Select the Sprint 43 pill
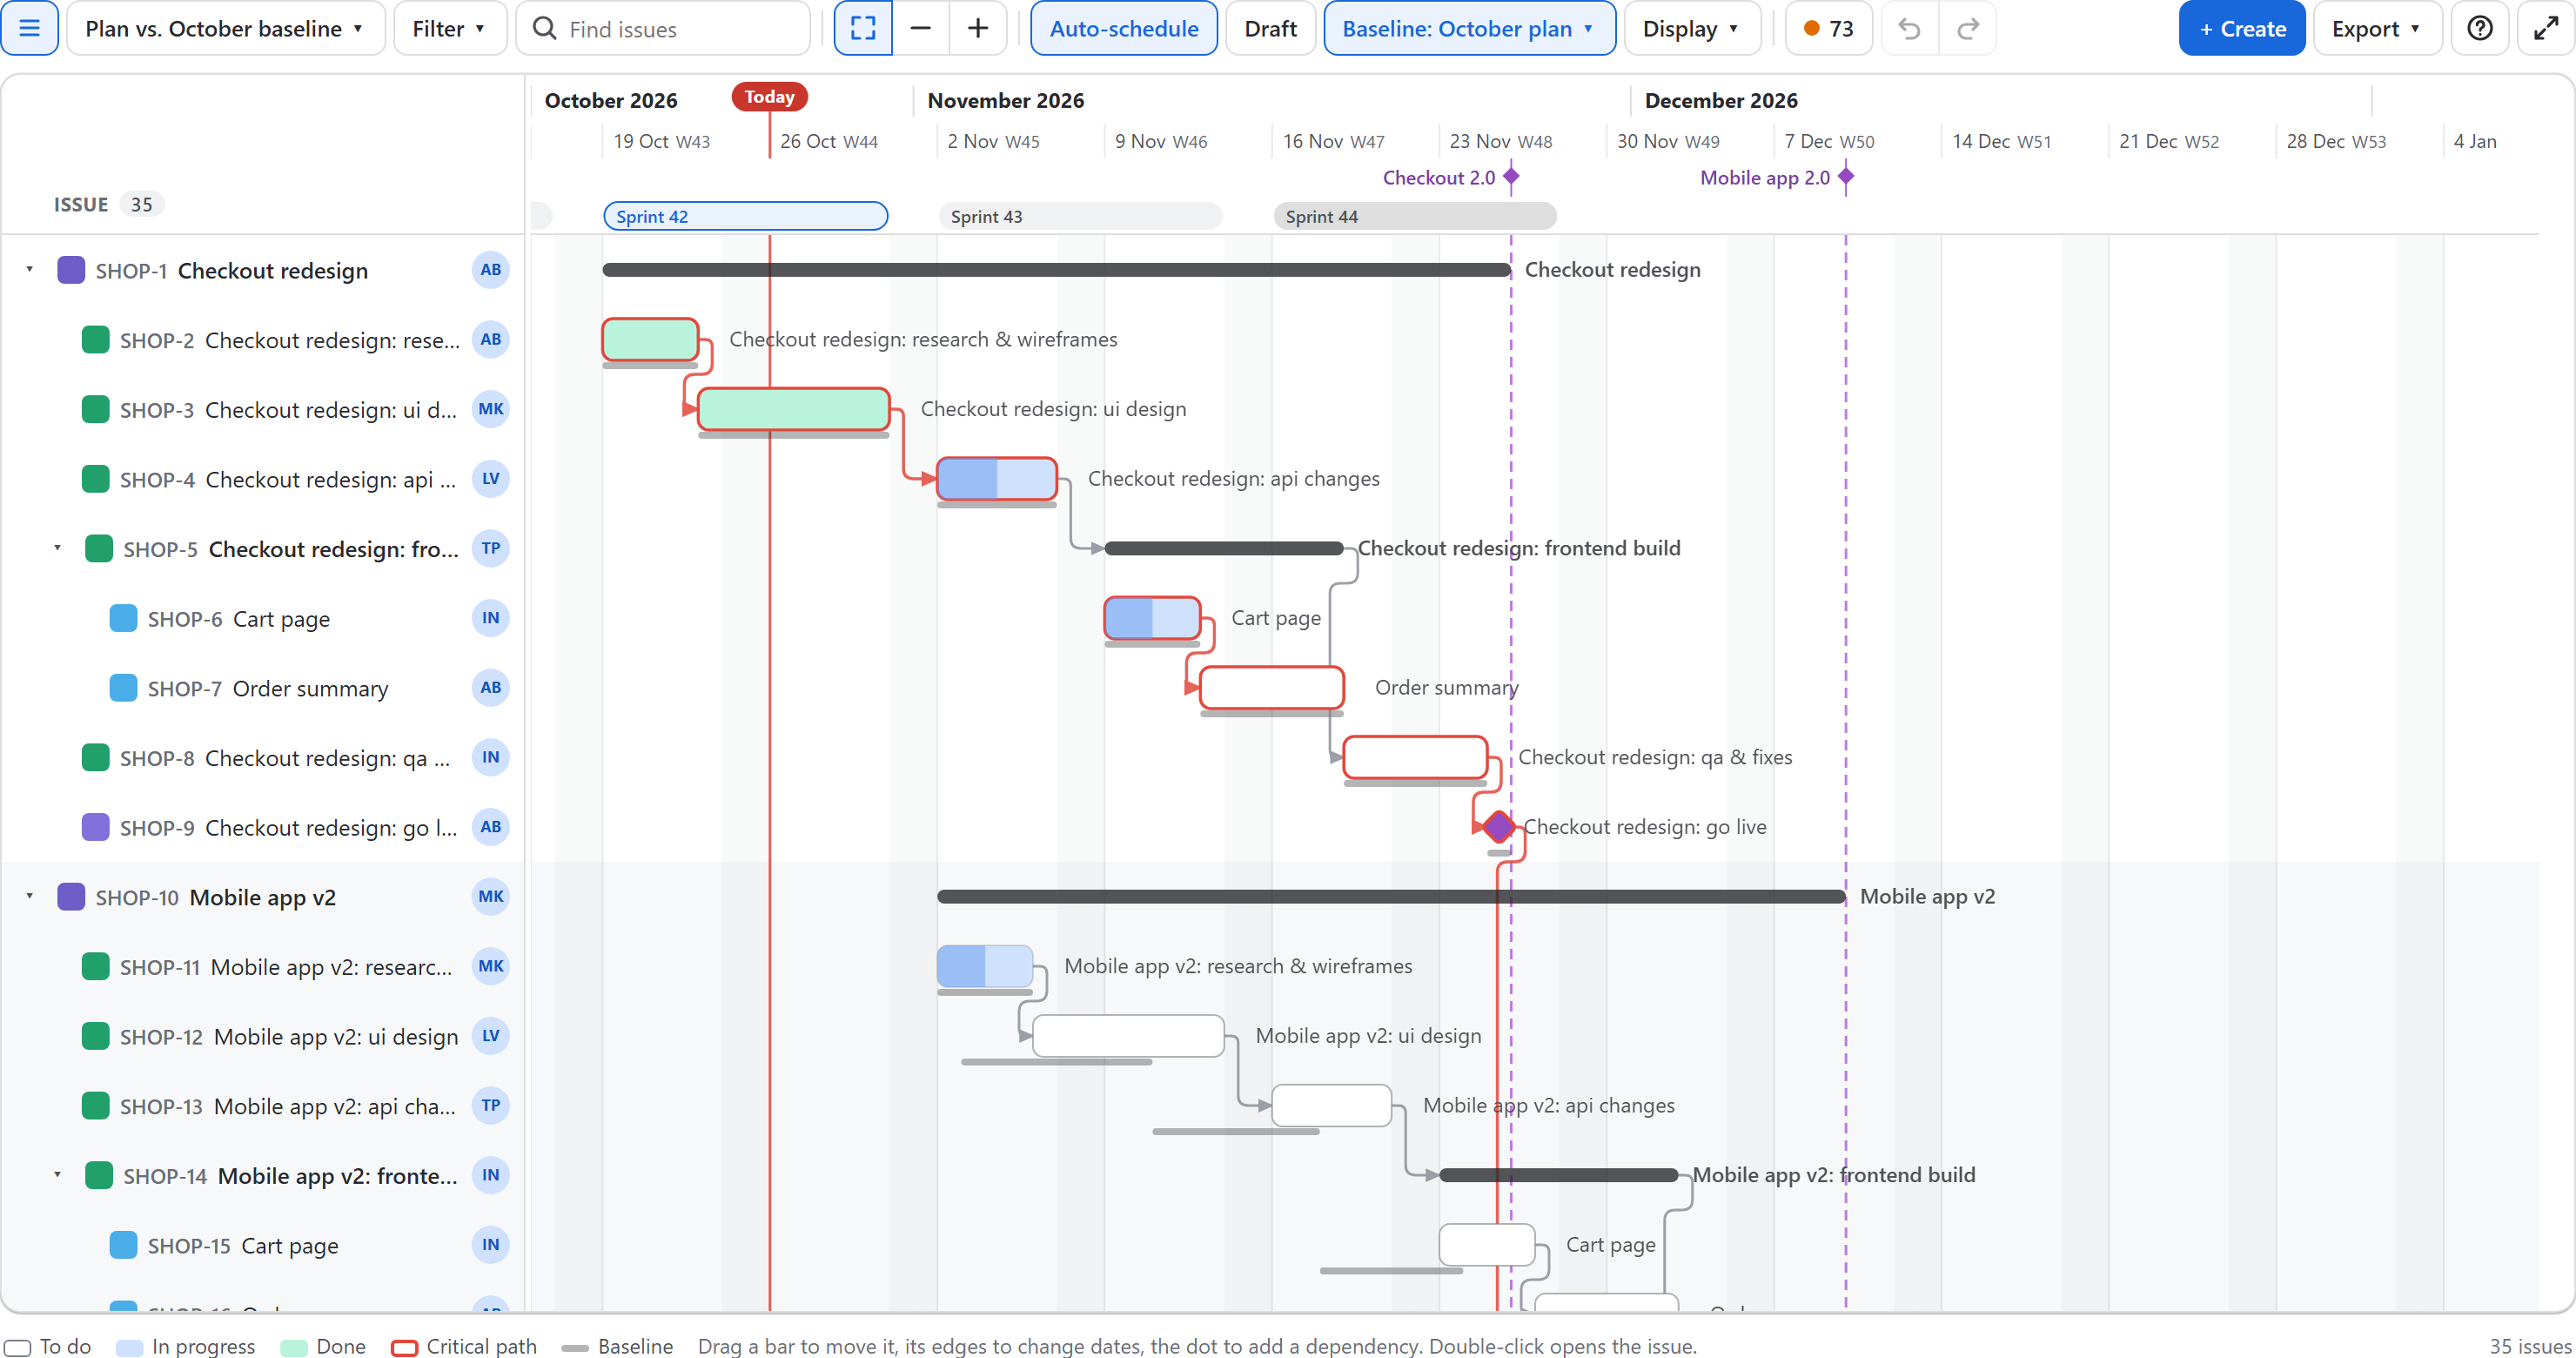The width and height of the screenshot is (2576, 1358). pyautogui.click(x=1080, y=216)
